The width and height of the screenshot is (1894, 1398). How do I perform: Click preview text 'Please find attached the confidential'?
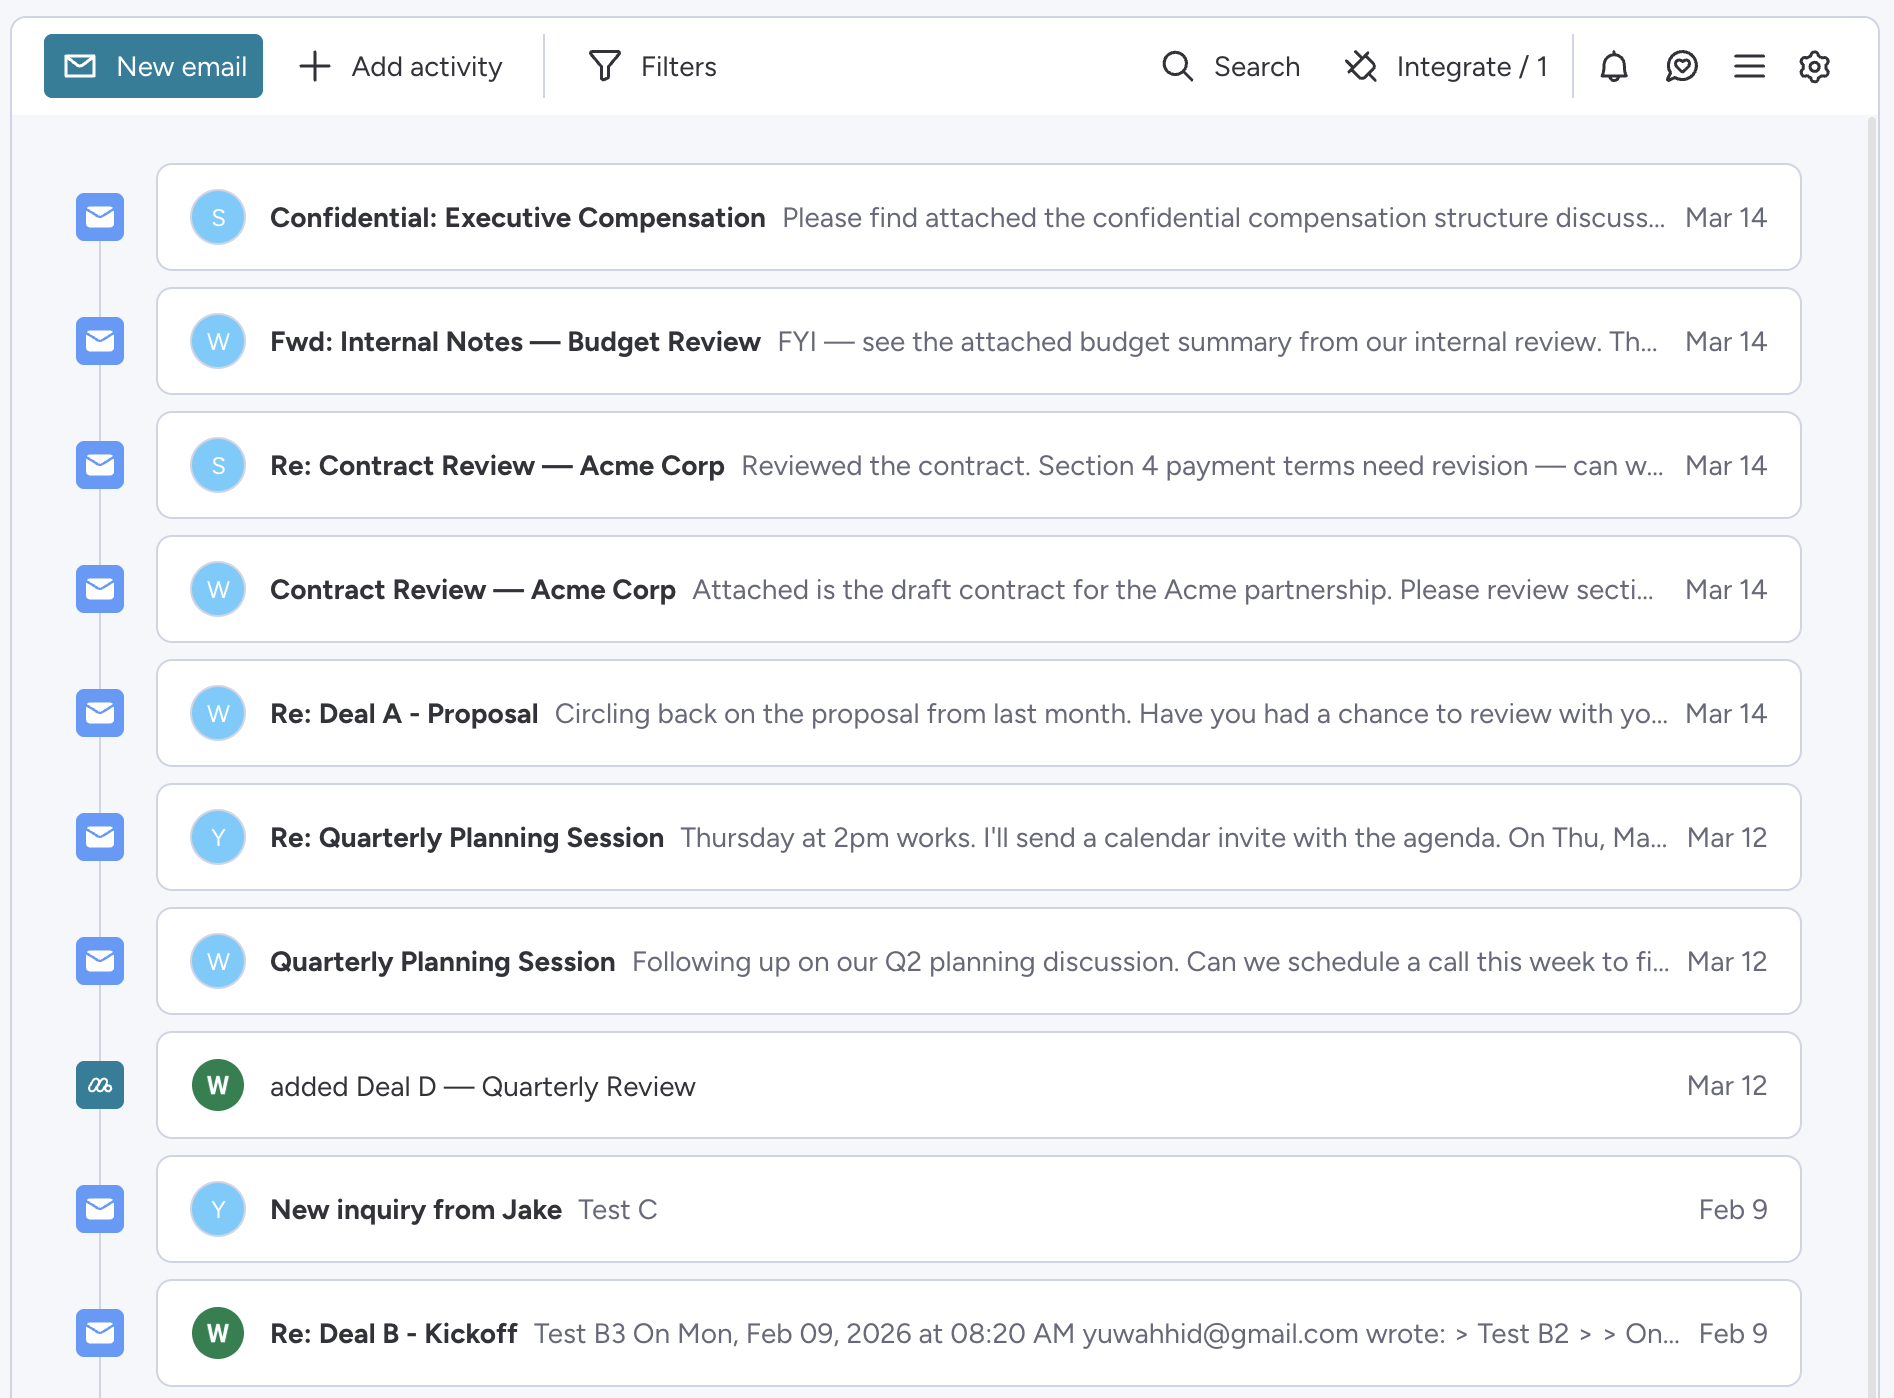(x=1011, y=218)
